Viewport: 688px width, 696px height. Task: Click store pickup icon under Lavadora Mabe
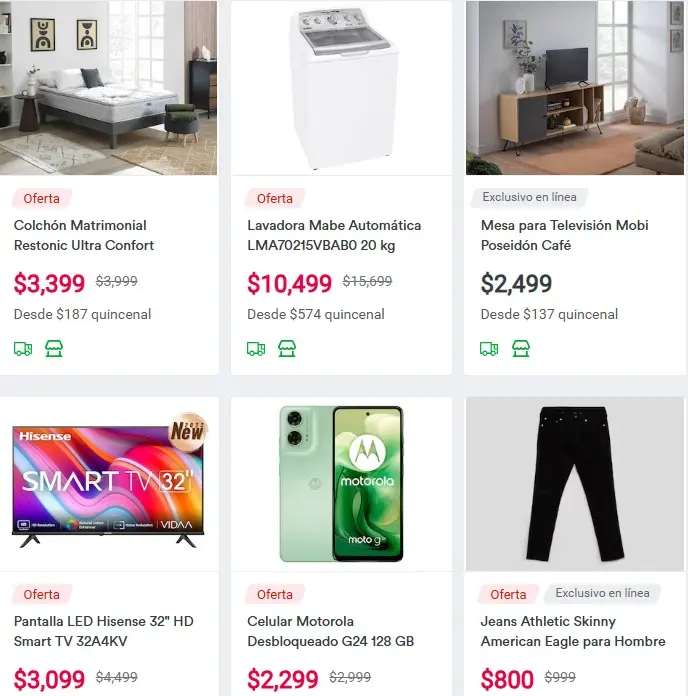coord(287,348)
